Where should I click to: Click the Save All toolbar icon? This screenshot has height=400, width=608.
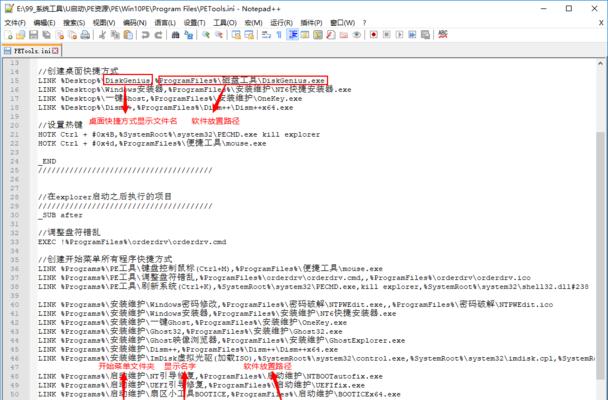tap(47, 35)
